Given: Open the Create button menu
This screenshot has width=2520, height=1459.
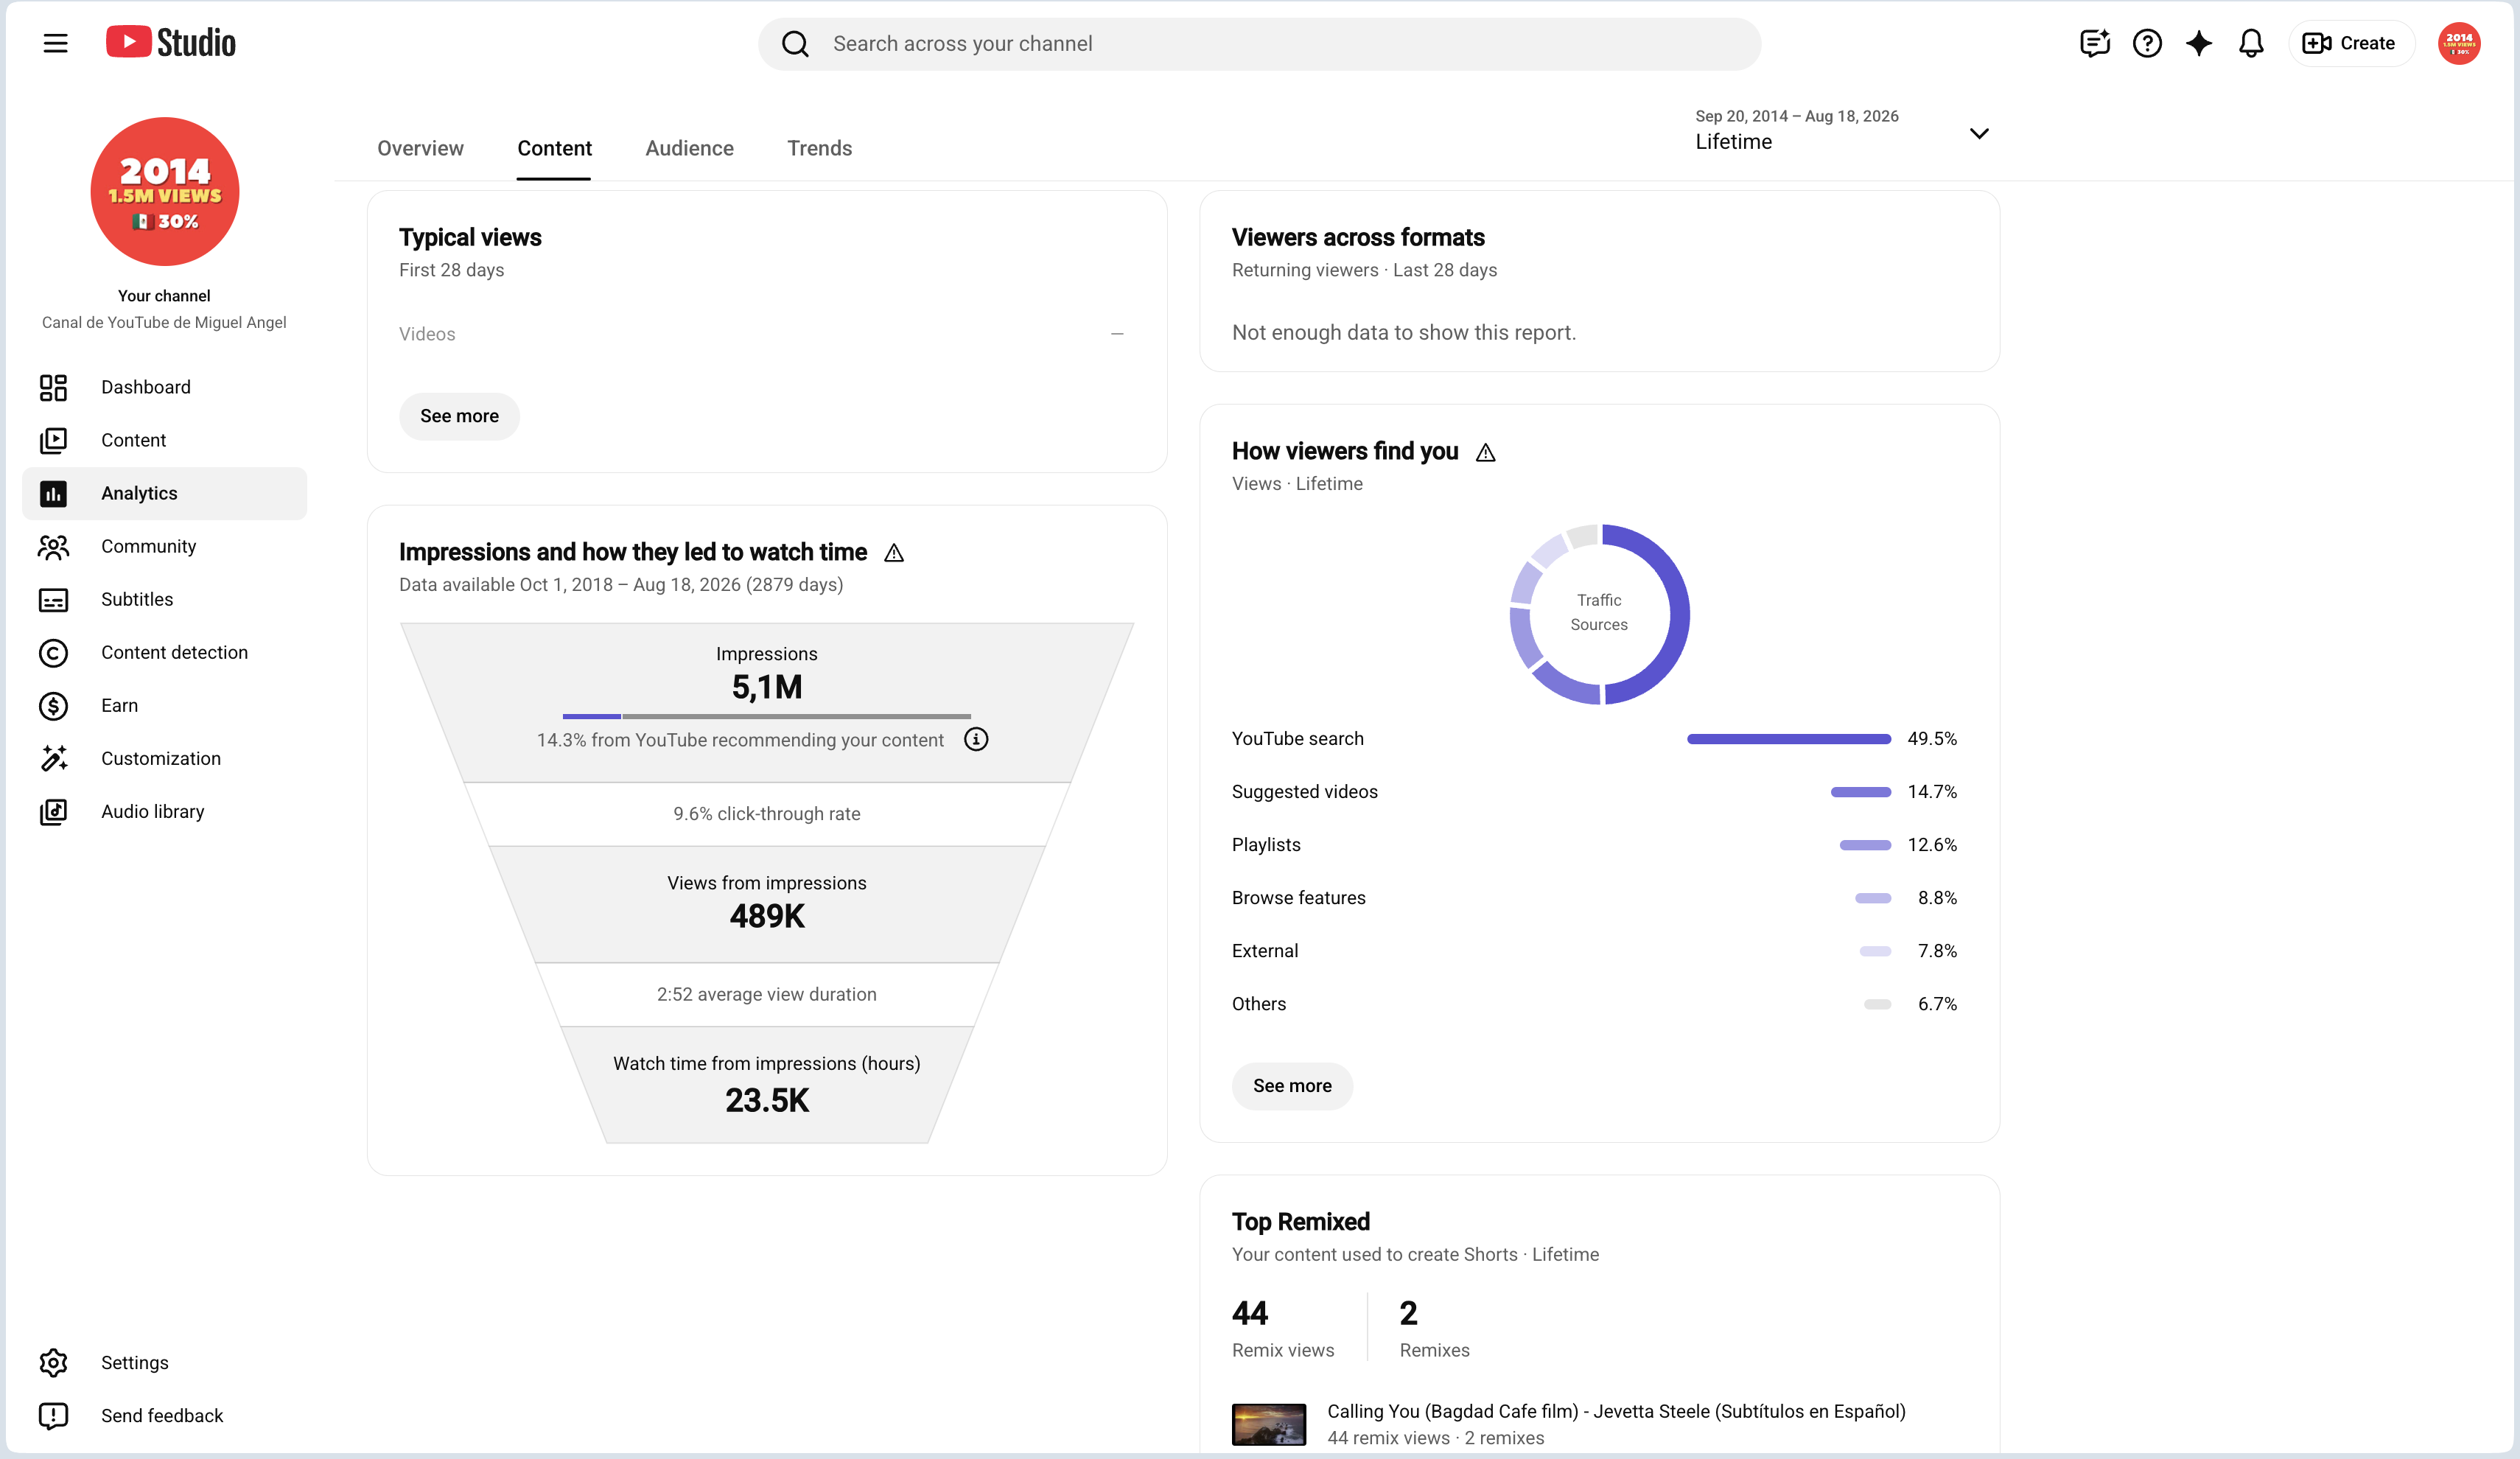Looking at the screenshot, I should [x=2350, y=43].
